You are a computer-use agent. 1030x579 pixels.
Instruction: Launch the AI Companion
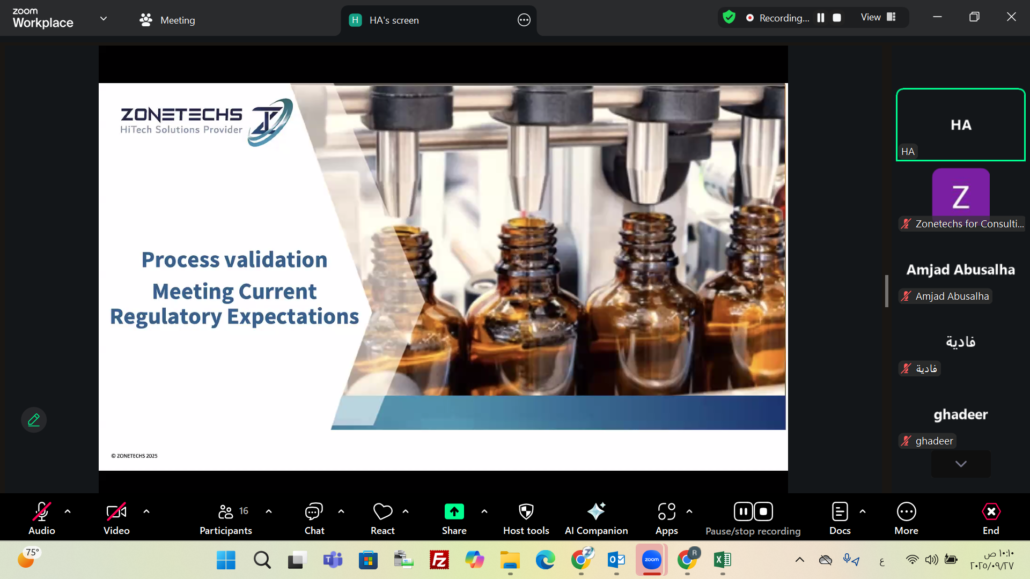click(x=596, y=517)
